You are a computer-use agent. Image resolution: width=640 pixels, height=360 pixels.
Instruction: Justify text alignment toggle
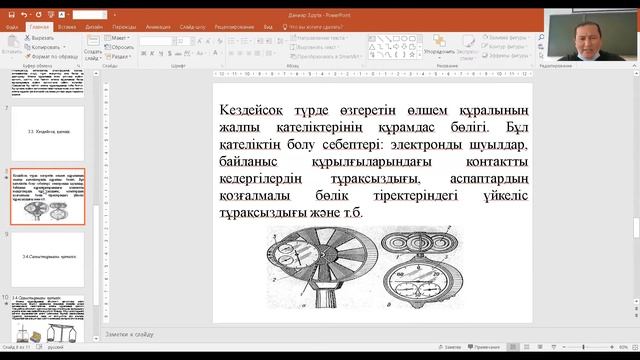point(258,53)
